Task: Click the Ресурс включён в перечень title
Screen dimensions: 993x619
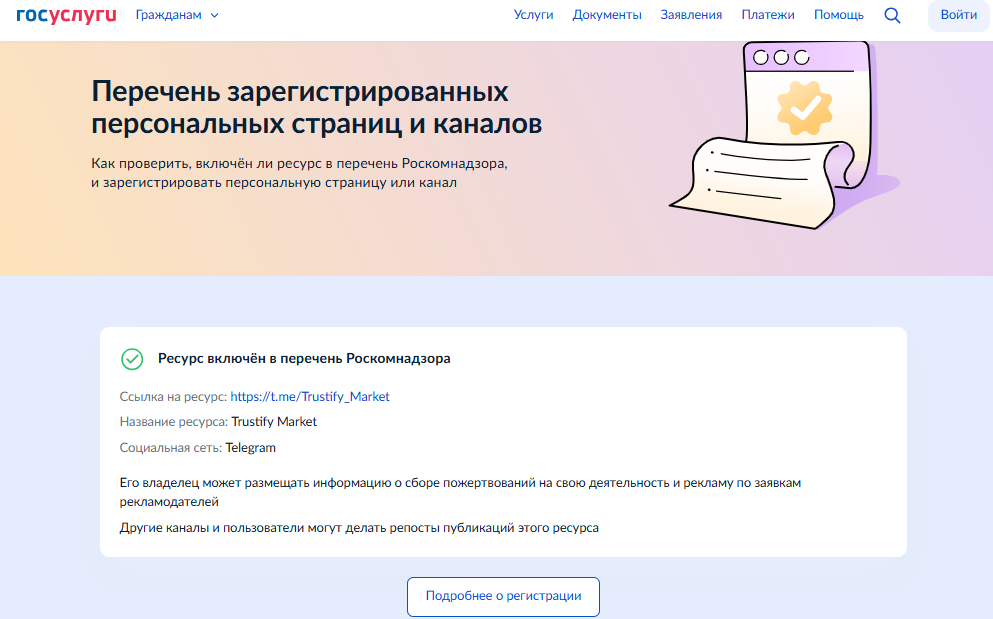Action: pos(304,358)
